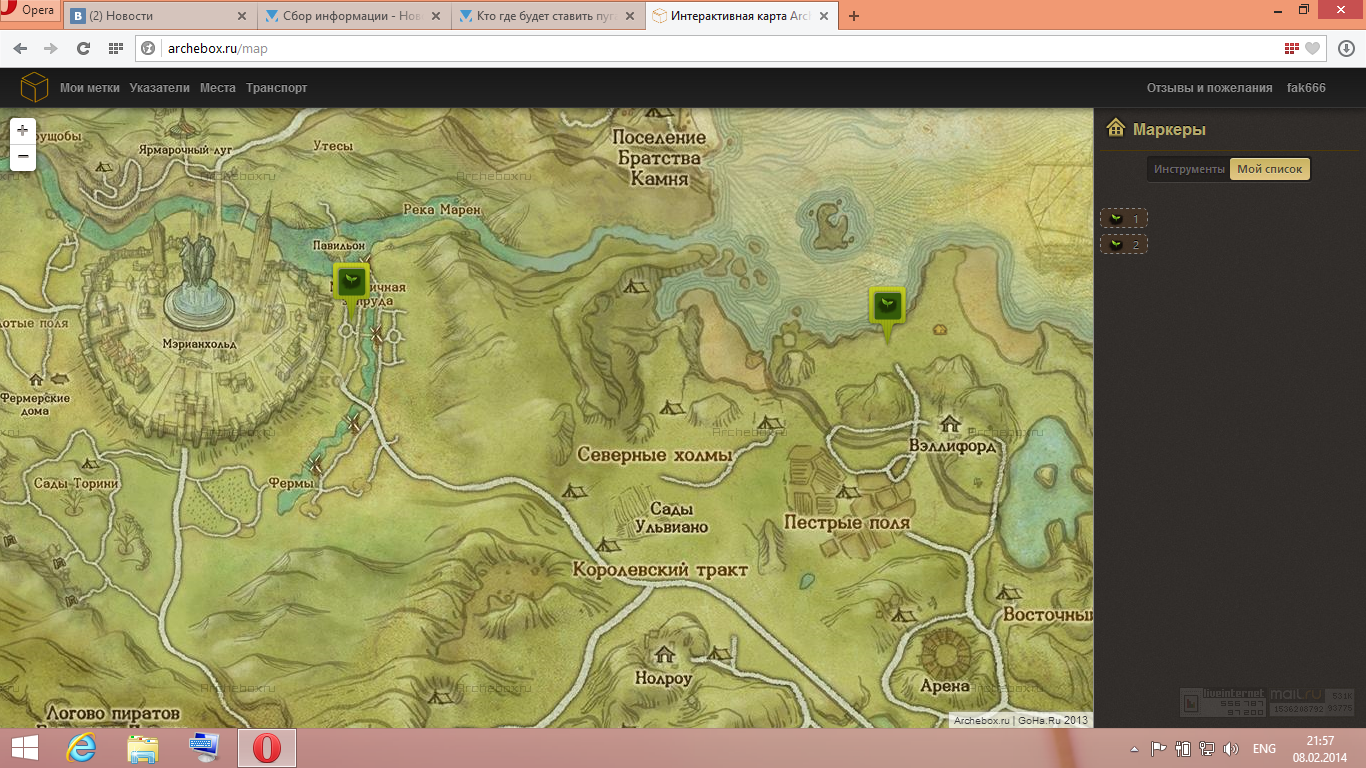
Task: Close the Сбор информации tab
Action: (435, 16)
